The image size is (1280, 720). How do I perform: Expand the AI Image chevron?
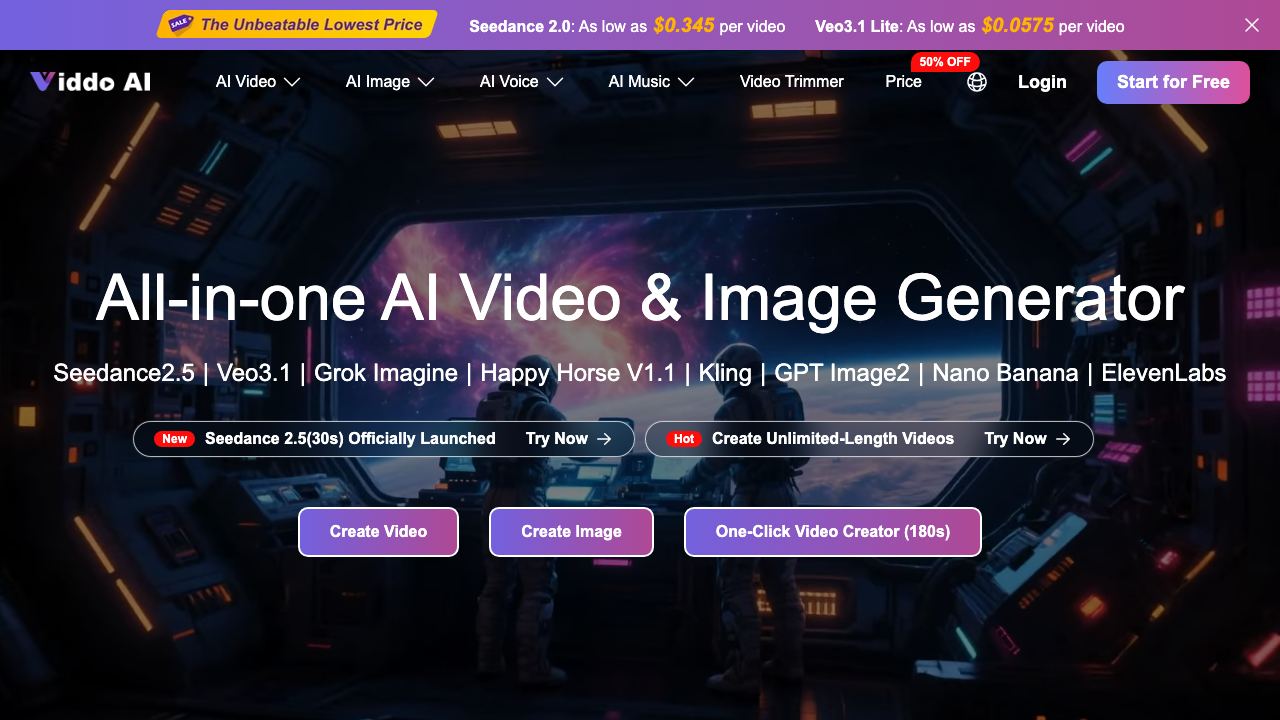point(426,82)
